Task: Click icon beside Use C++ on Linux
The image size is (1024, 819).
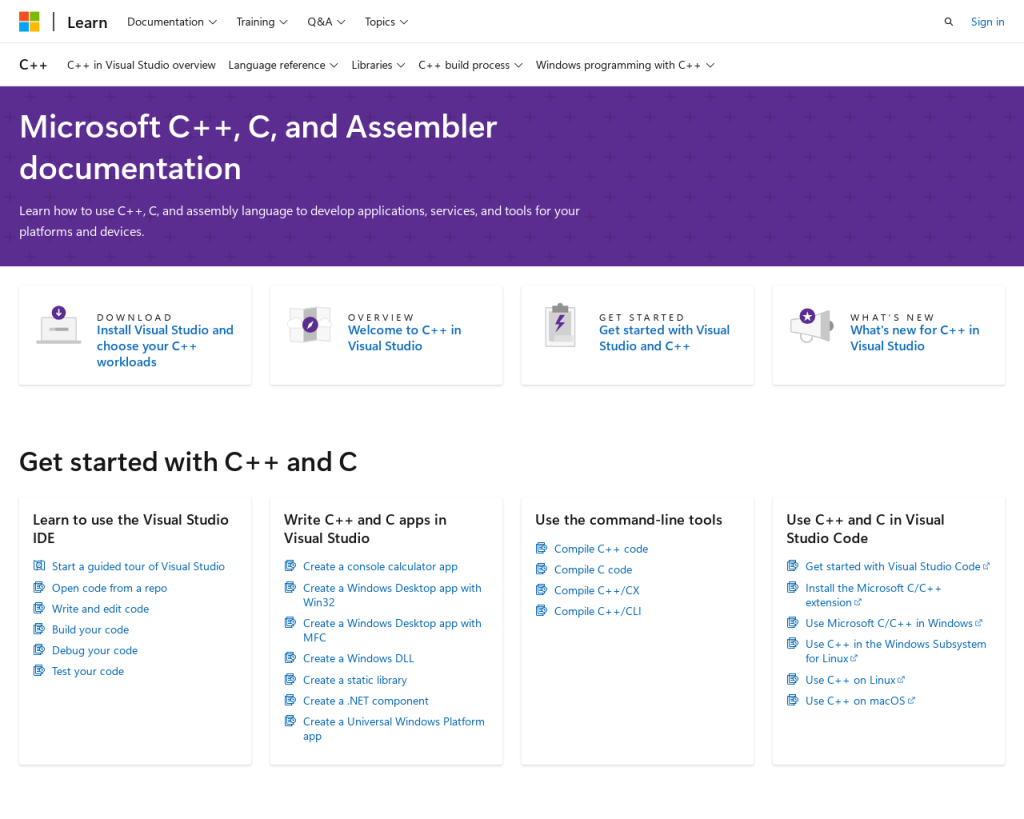Action: tap(792, 679)
